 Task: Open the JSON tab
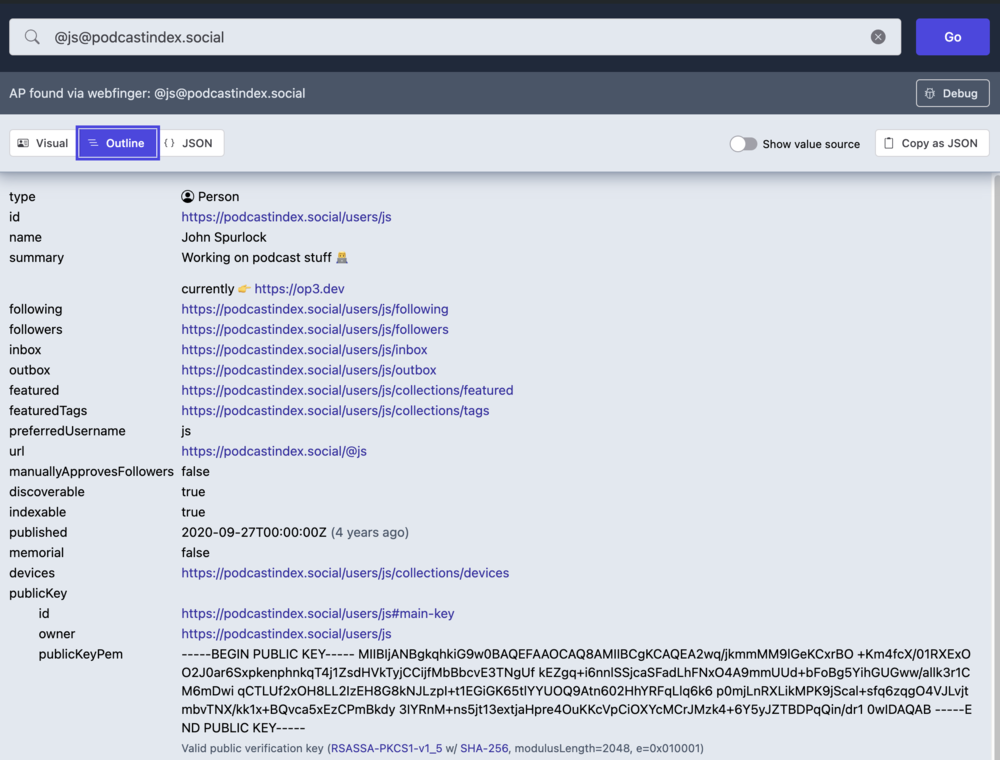(190, 143)
